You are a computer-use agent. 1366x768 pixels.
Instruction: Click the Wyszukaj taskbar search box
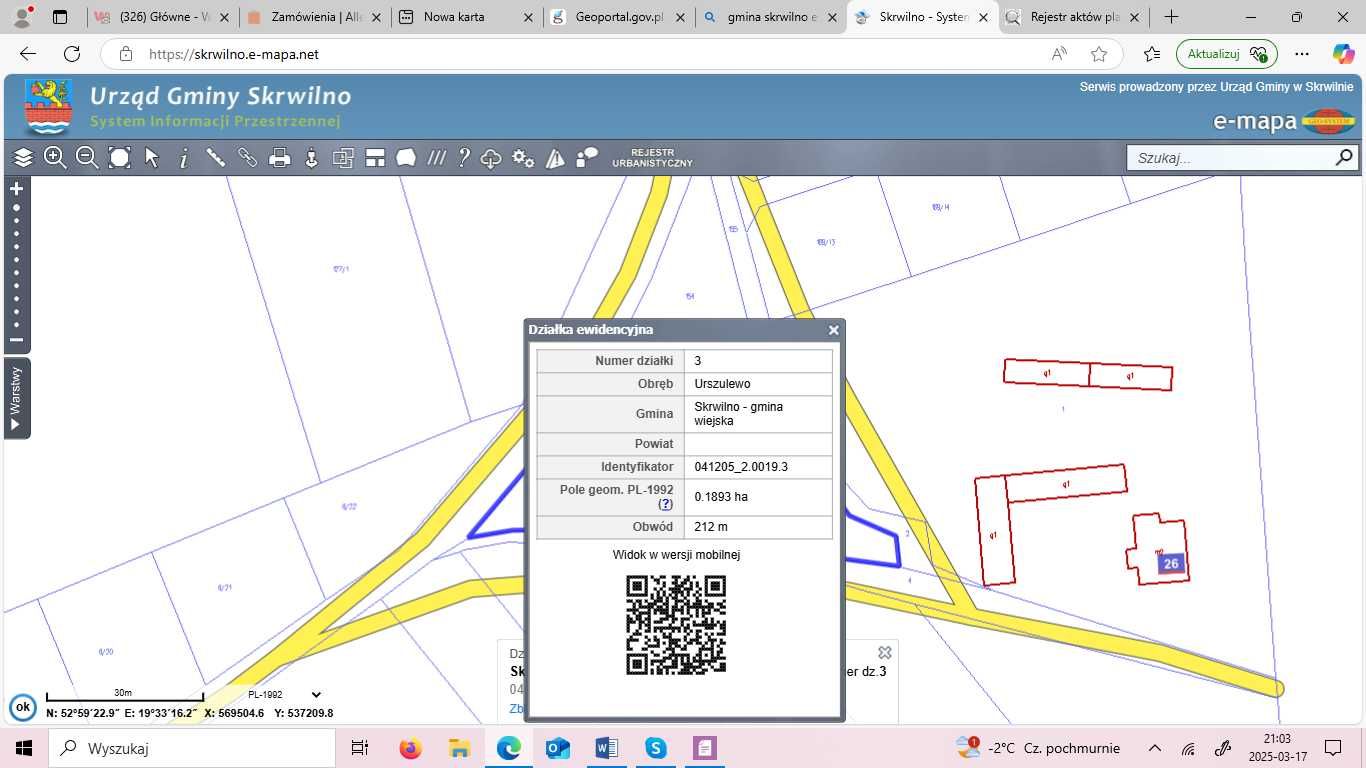(x=192, y=748)
